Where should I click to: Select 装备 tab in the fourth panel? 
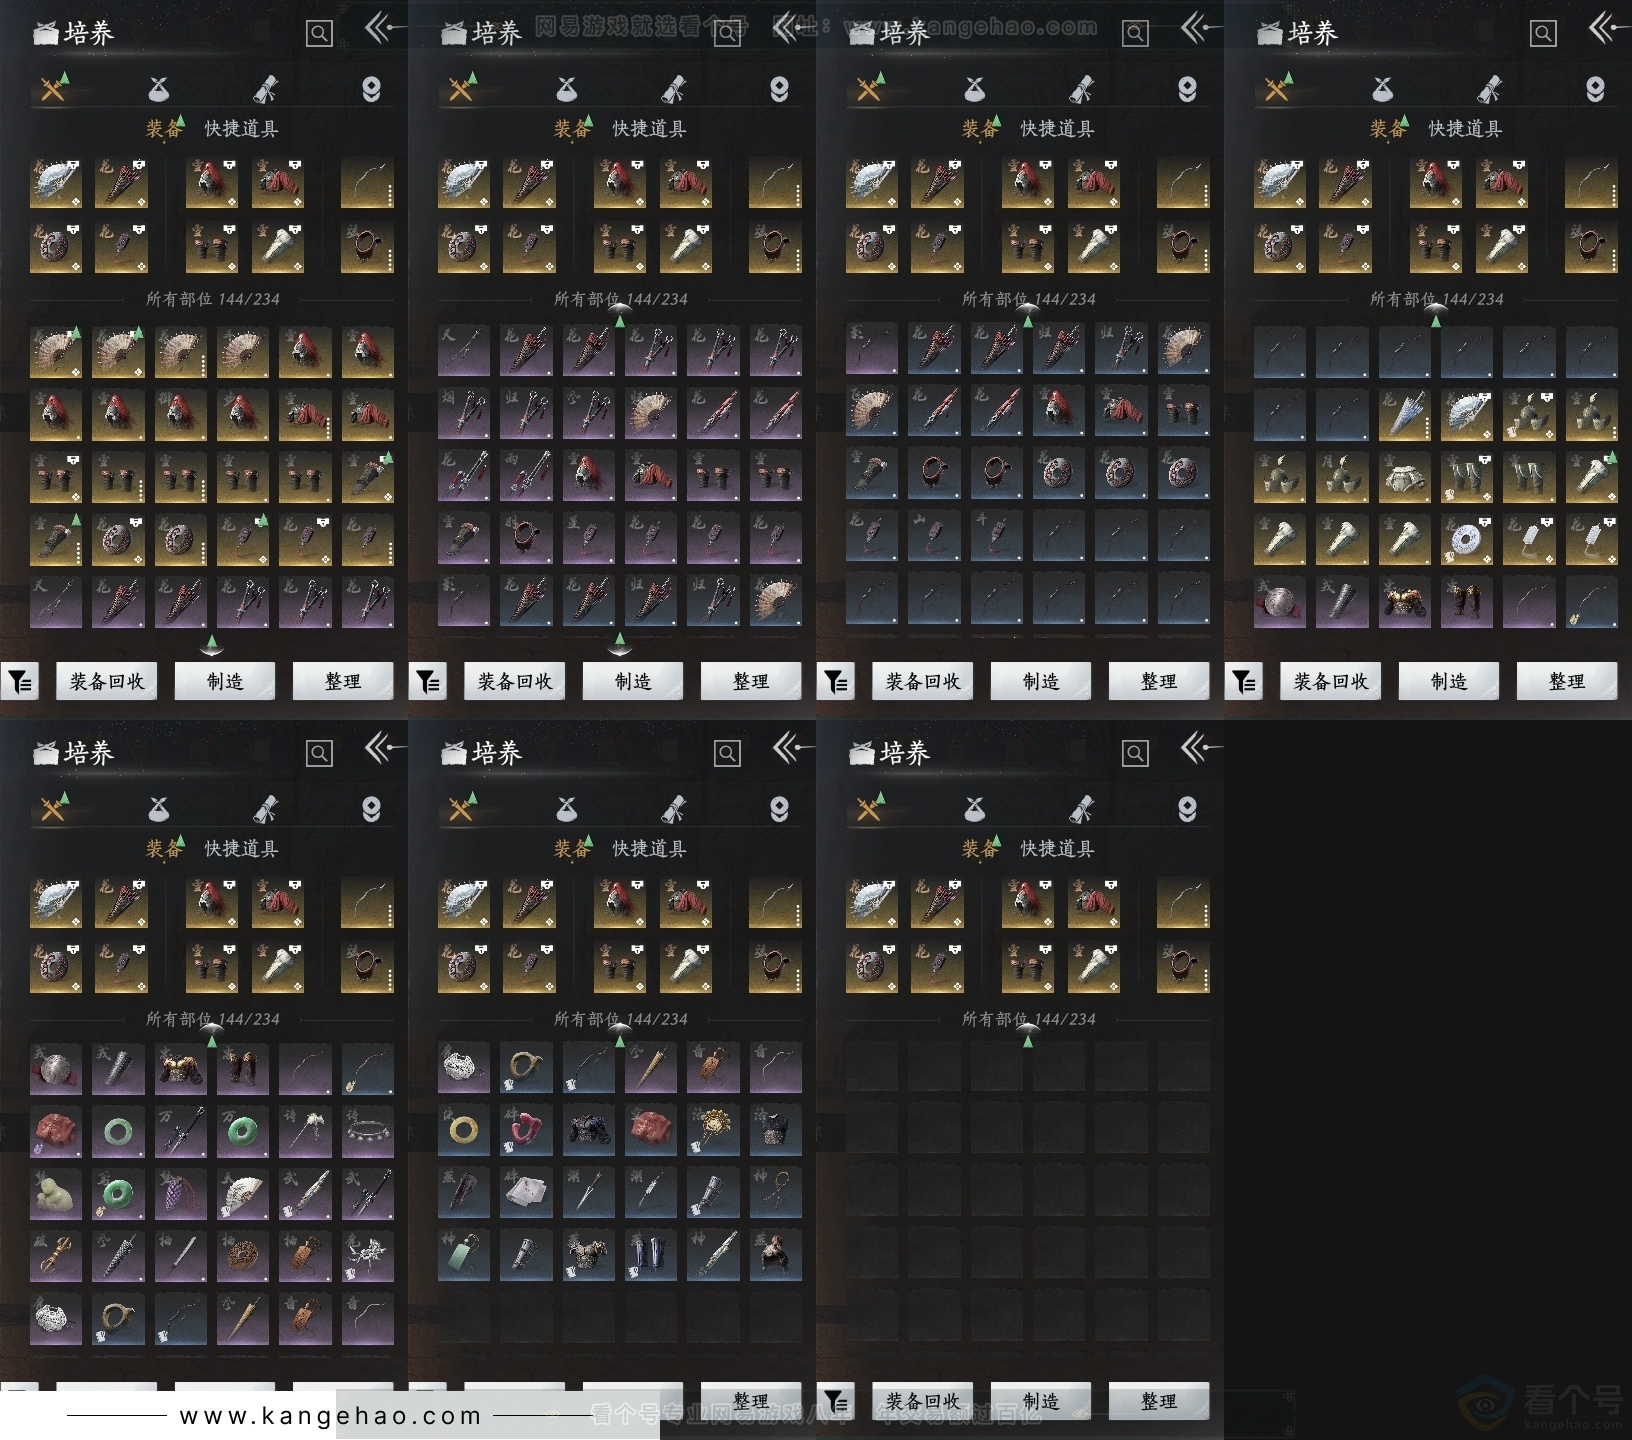pos(1389,129)
